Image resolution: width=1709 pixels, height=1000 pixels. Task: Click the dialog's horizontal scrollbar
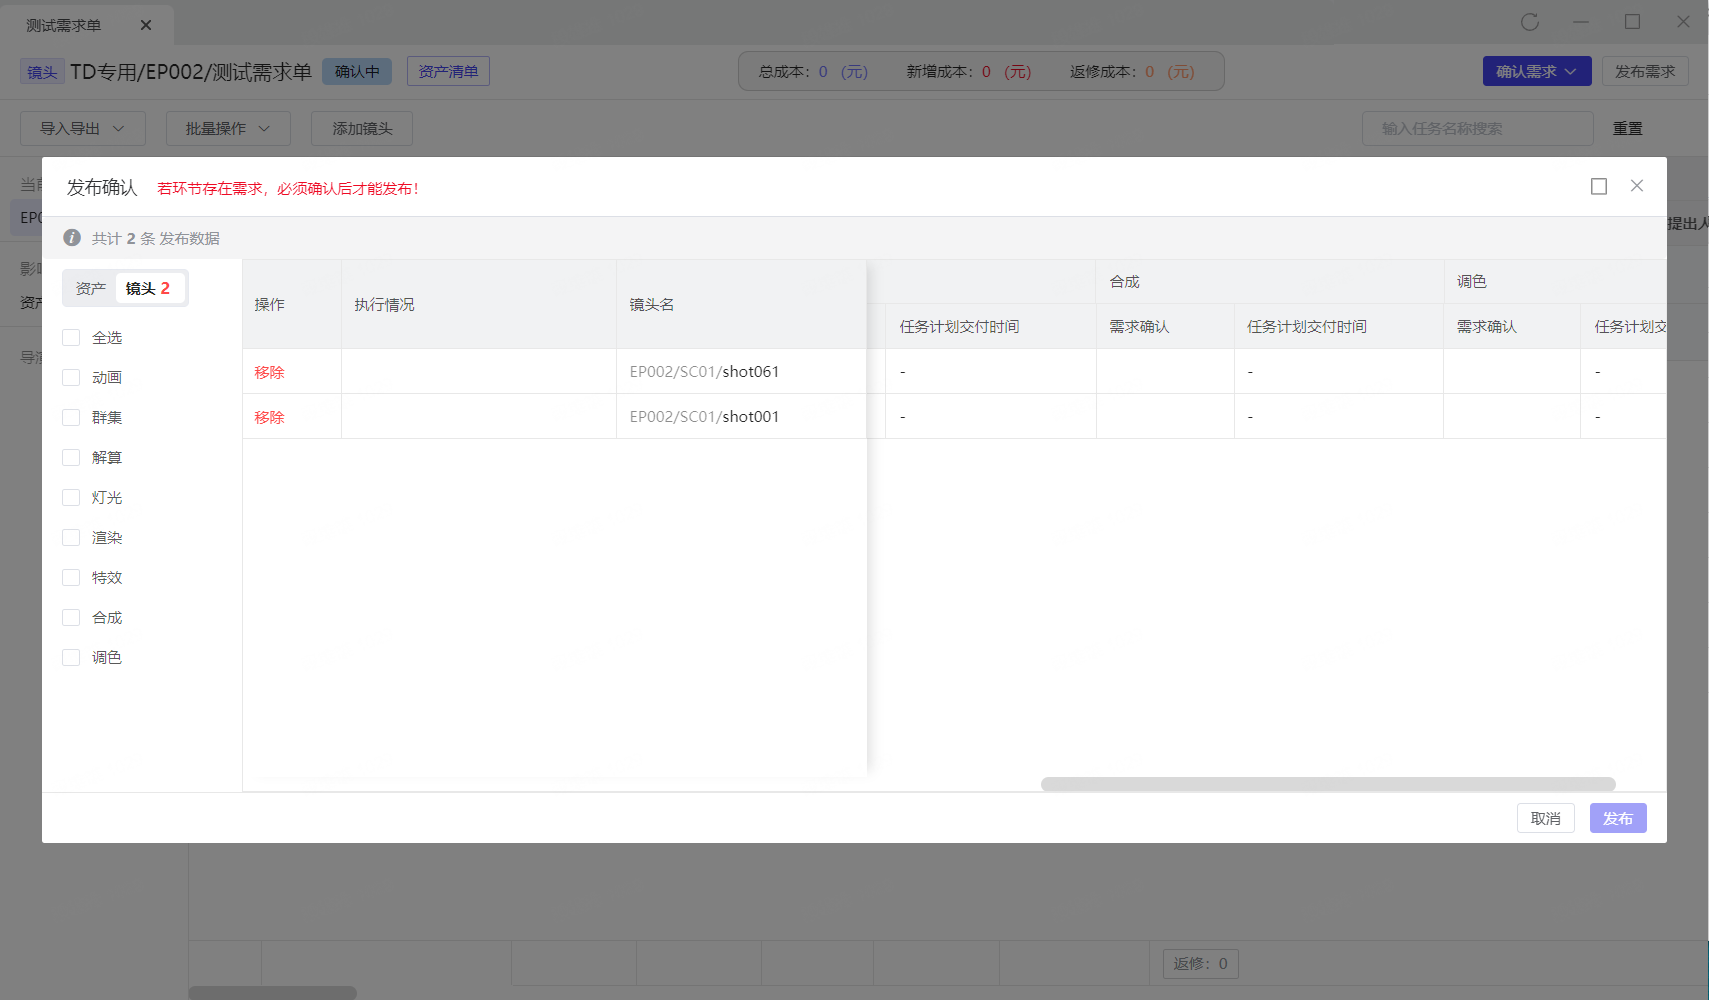1327,784
